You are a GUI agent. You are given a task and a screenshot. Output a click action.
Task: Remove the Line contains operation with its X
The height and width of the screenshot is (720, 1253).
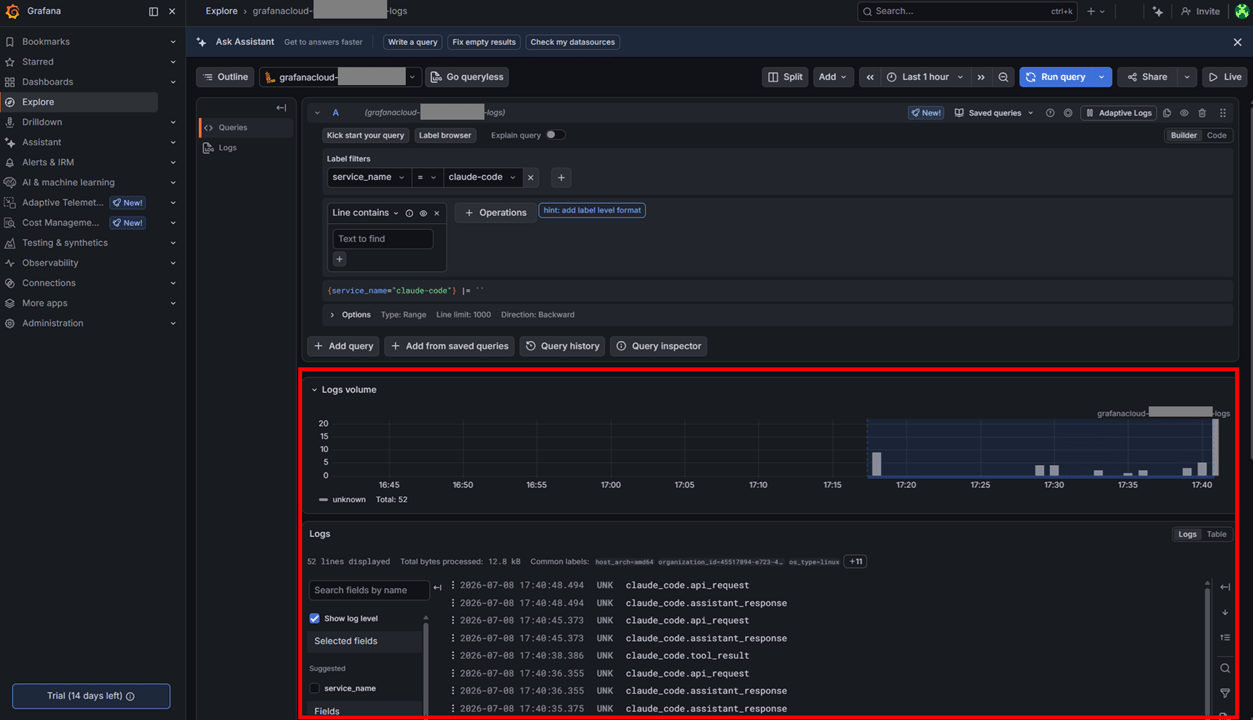(437, 213)
